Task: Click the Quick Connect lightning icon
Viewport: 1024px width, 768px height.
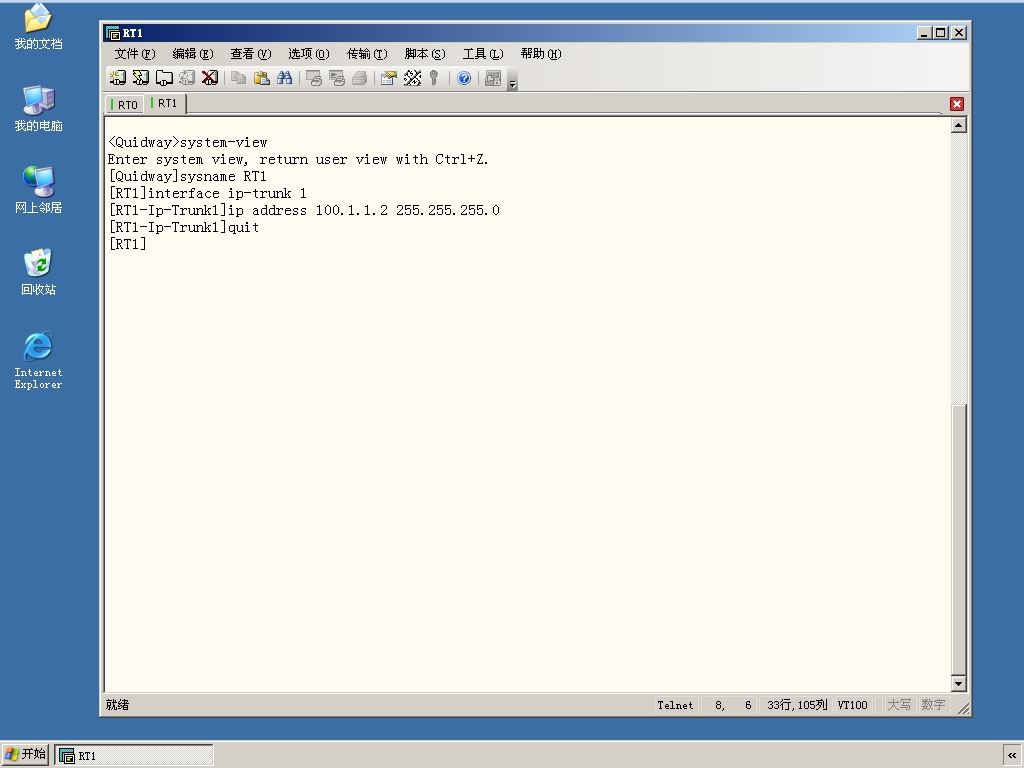Action: pos(140,78)
